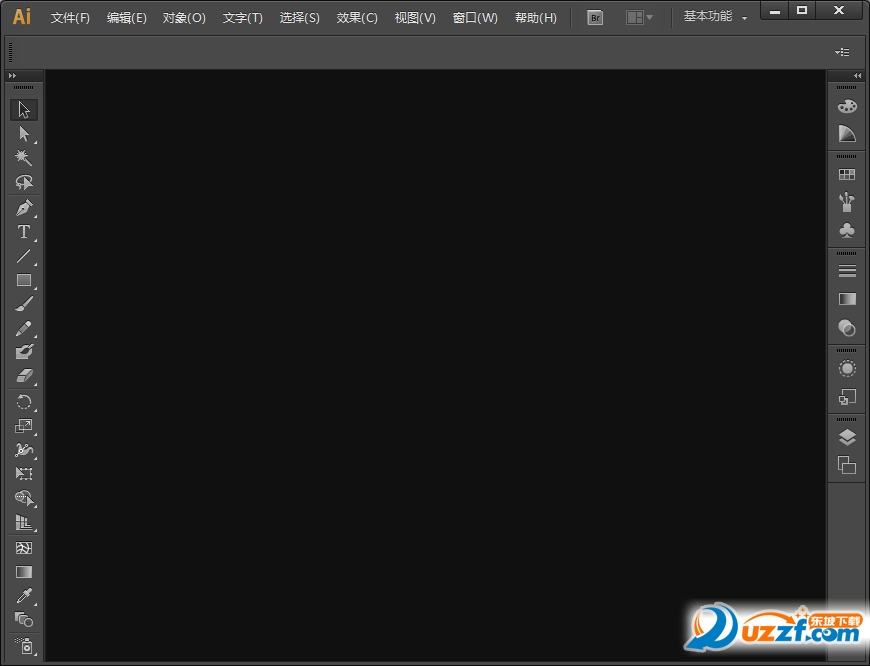Open the 帮助(H) menu
The height and width of the screenshot is (666, 870).
(x=535, y=18)
